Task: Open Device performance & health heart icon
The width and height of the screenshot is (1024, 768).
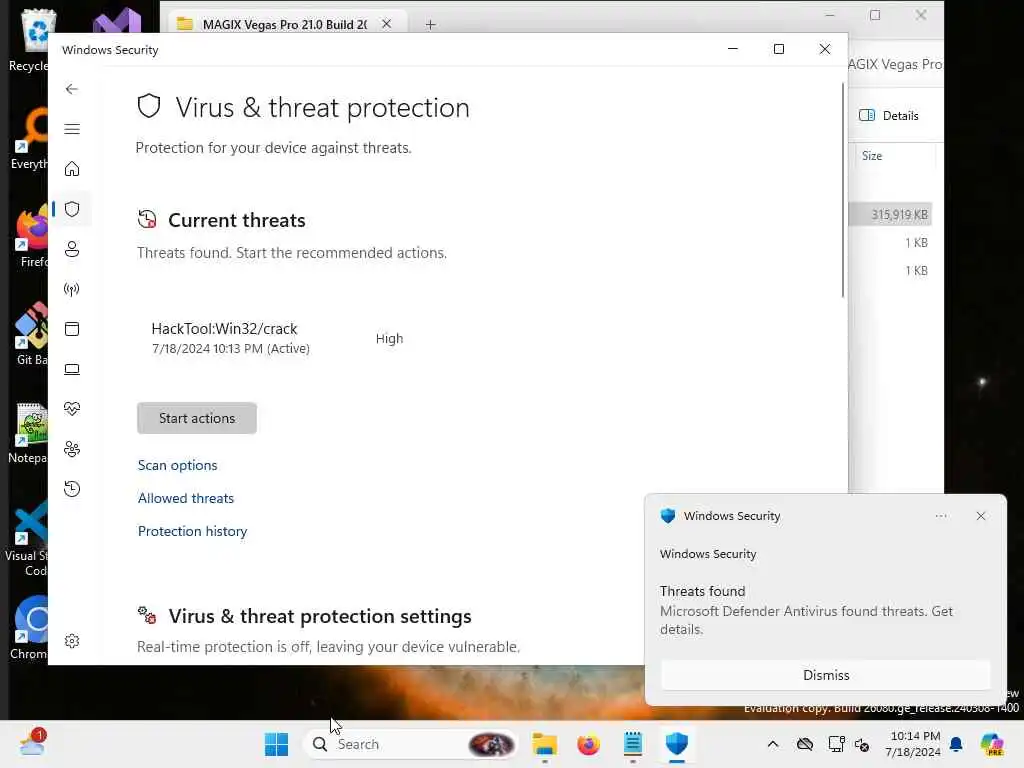Action: point(72,409)
